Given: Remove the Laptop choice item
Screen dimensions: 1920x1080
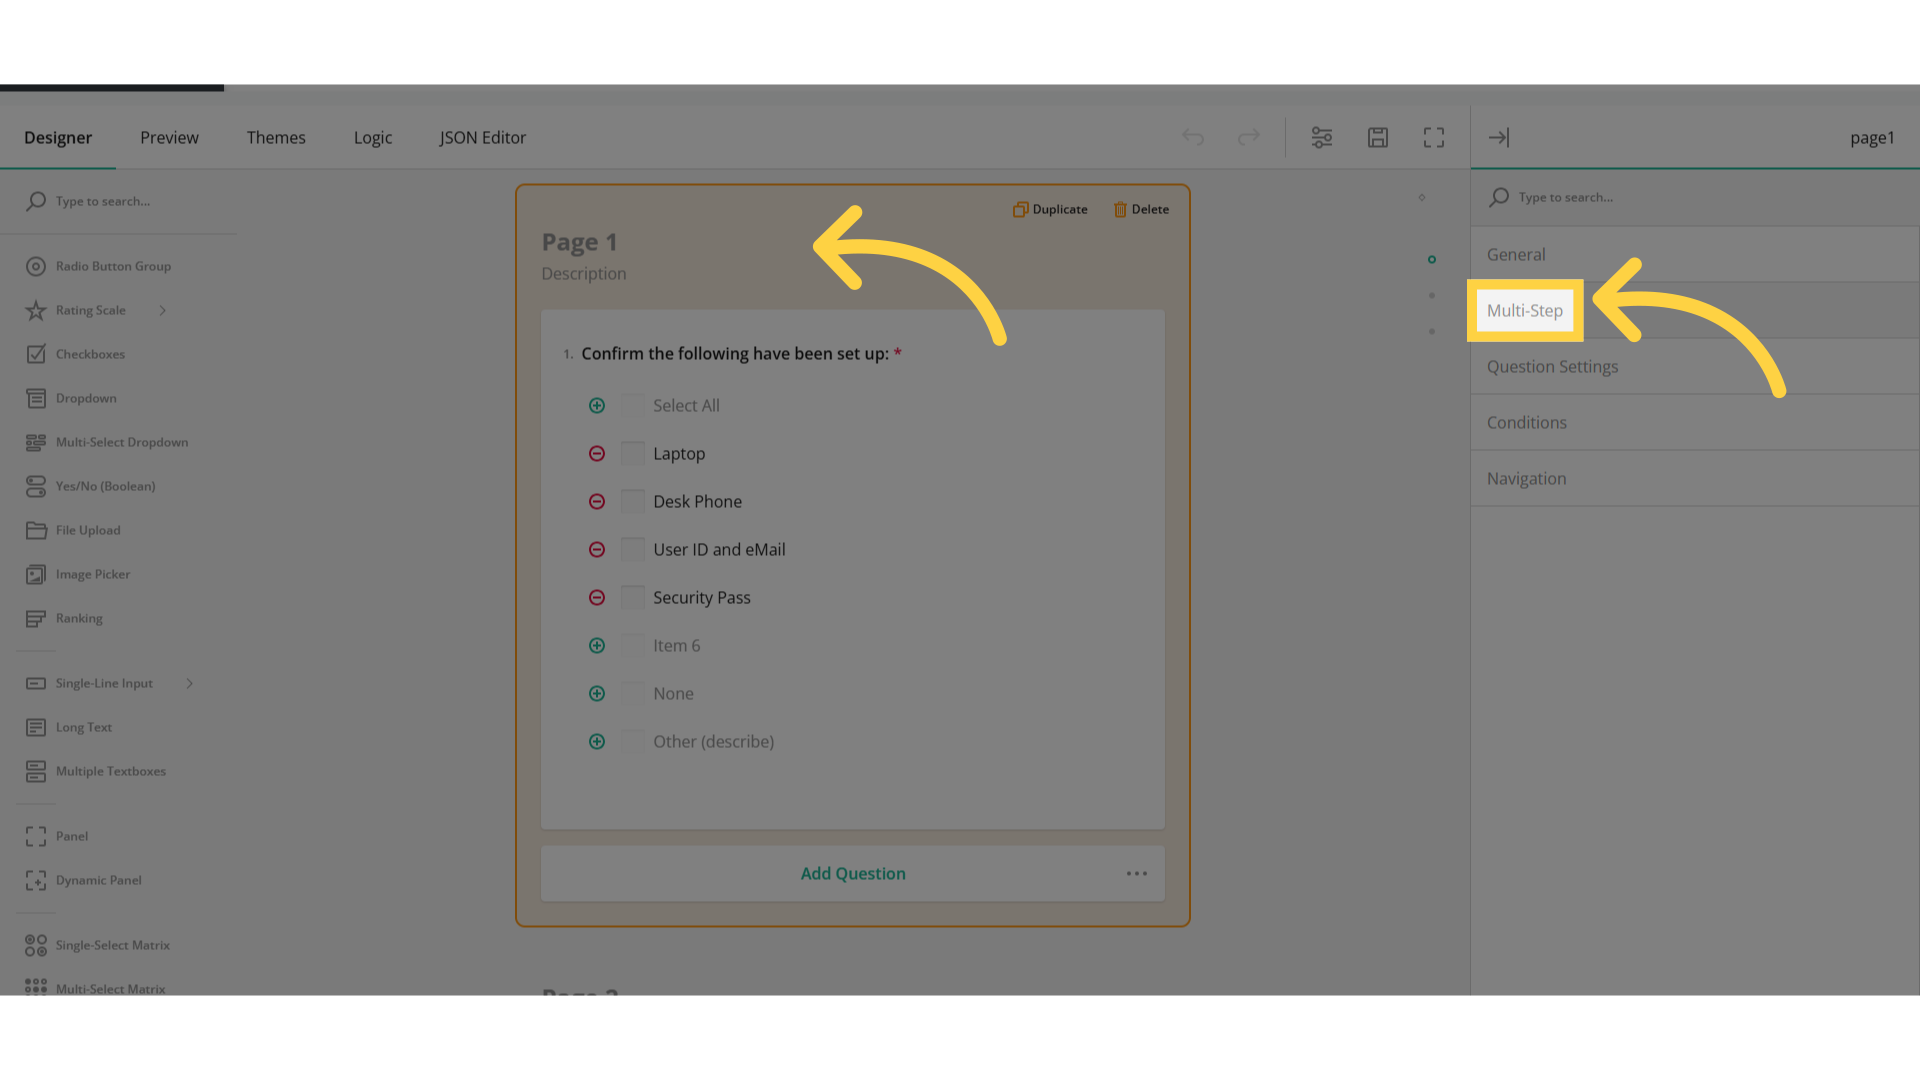Looking at the screenshot, I should tap(597, 454).
